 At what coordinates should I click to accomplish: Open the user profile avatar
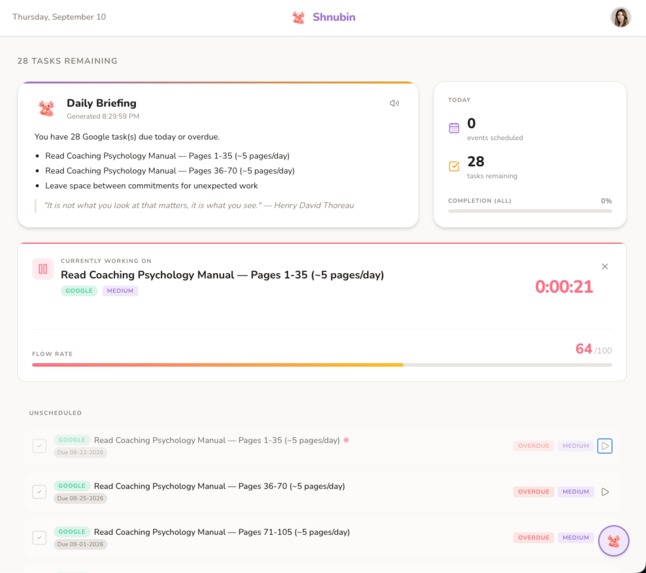tap(621, 17)
